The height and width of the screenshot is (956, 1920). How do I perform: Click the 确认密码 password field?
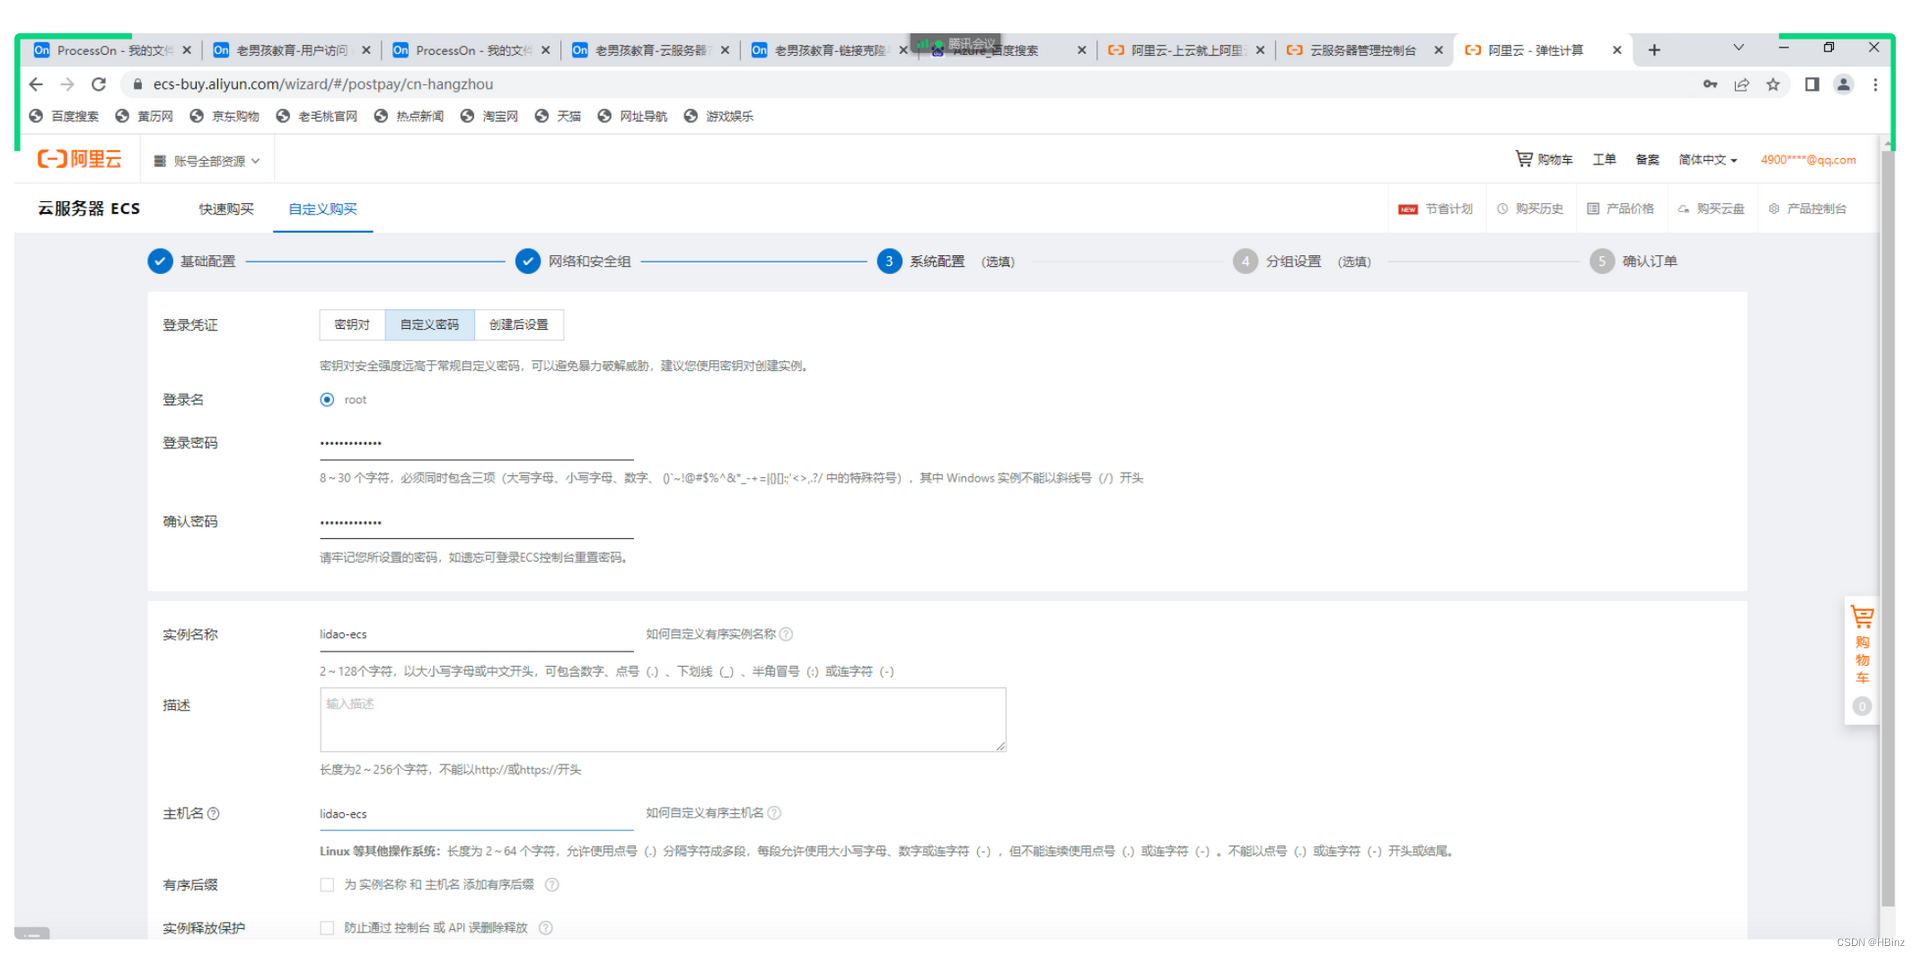(x=476, y=522)
